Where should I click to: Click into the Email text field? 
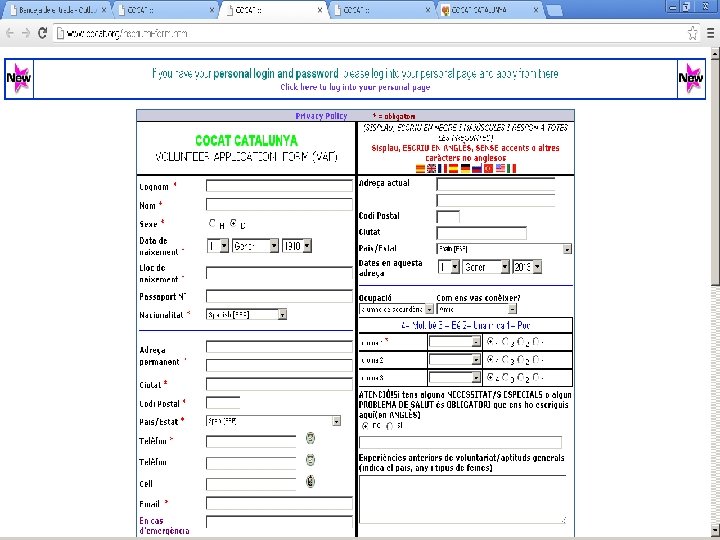pyautogui.click(x=279, y=503)
